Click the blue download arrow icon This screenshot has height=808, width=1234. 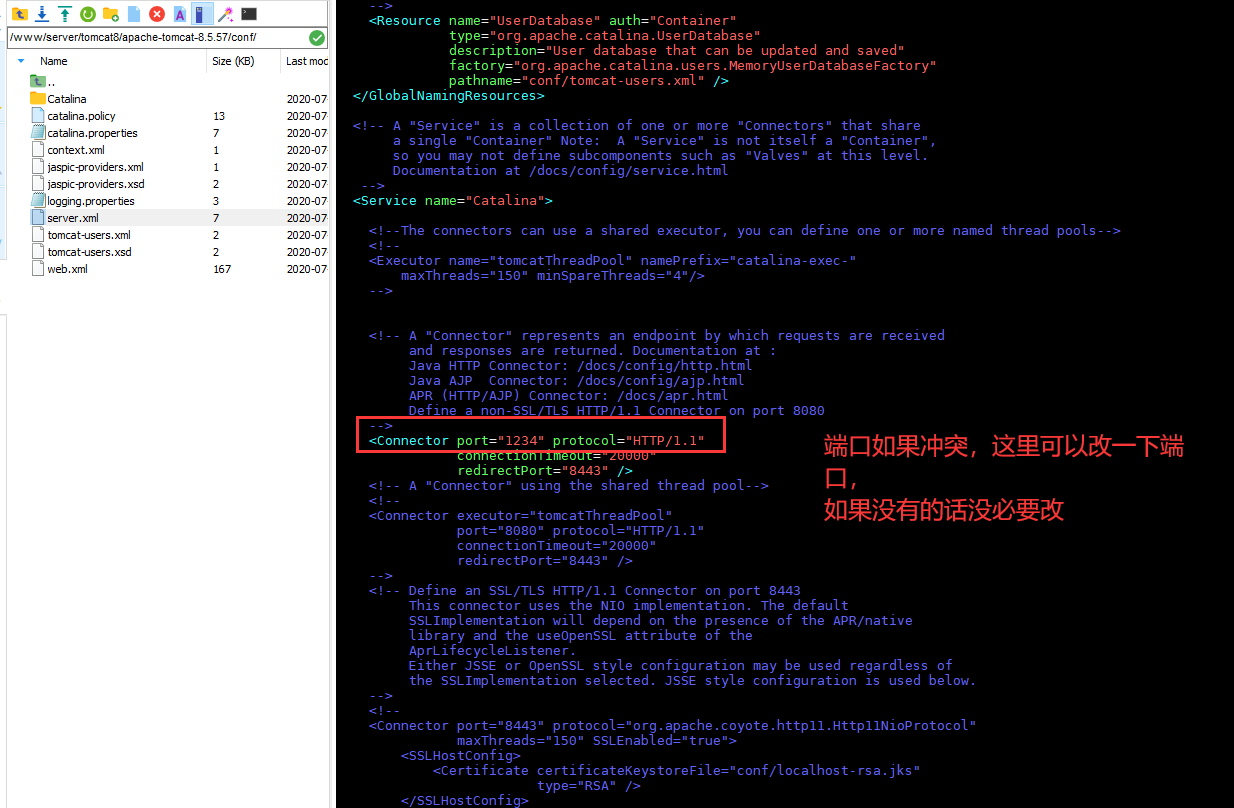pyautogui.click(x=42, y=14)
